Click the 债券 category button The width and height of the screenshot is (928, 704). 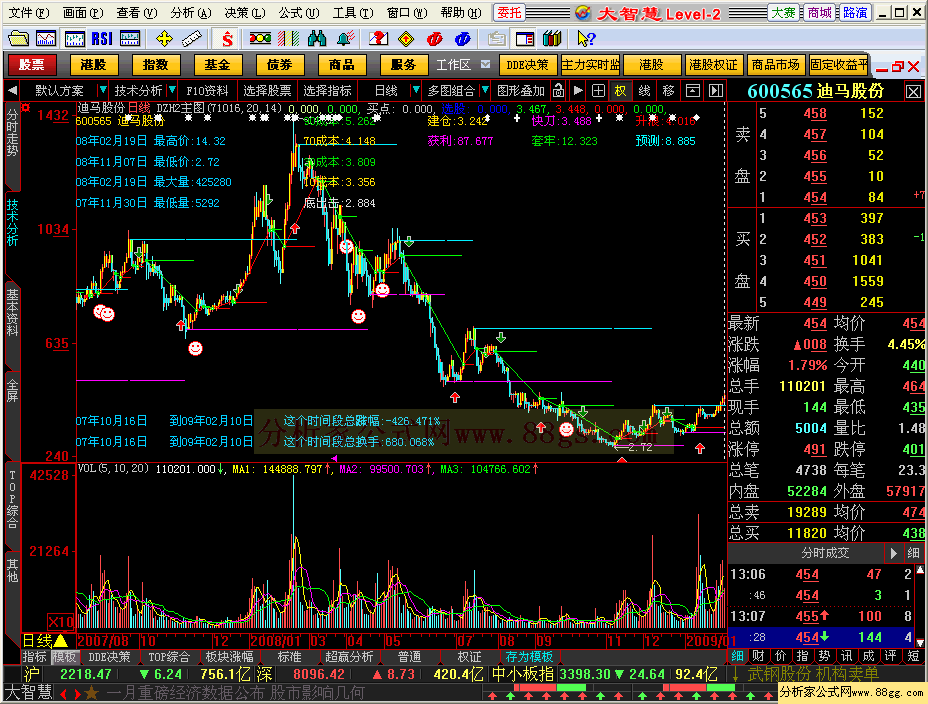[279, 64]
